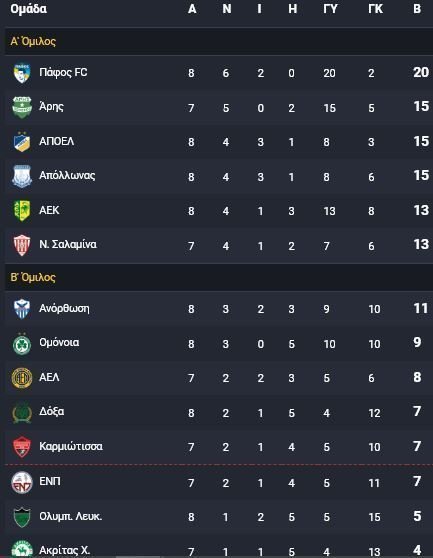Click the Ν. Σαλαμίνα red-white crest

click(22, 245)
